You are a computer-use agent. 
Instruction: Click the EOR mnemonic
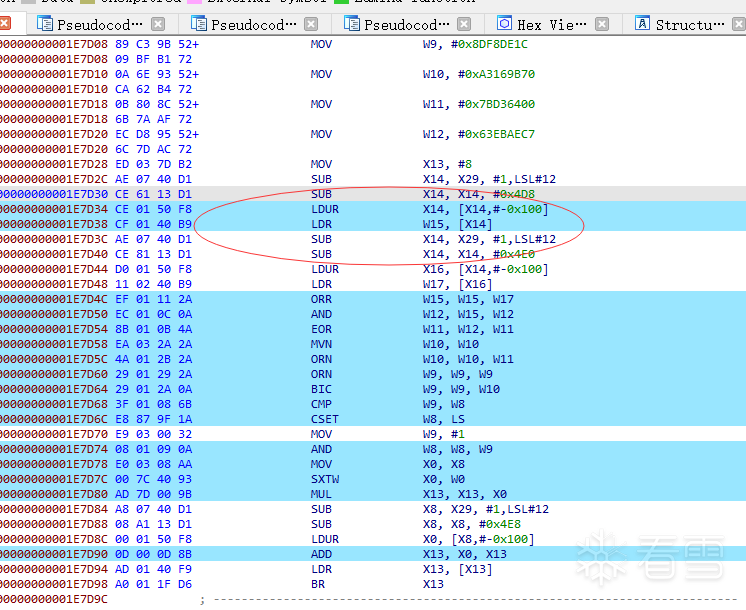pos(321,329)
